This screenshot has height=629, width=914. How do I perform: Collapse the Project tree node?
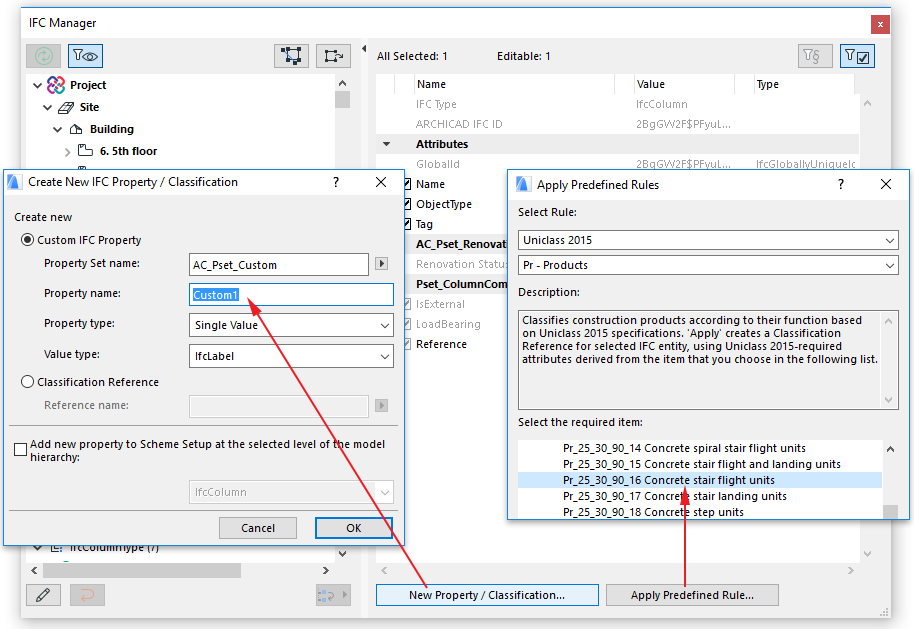click(x=37, y=85)
